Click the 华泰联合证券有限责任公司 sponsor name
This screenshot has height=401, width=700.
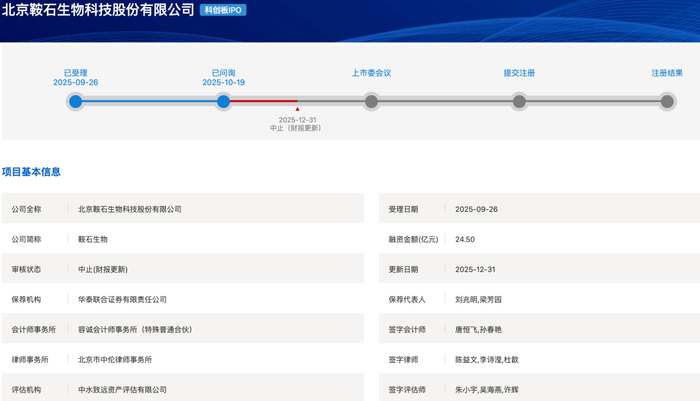[122, 299]
